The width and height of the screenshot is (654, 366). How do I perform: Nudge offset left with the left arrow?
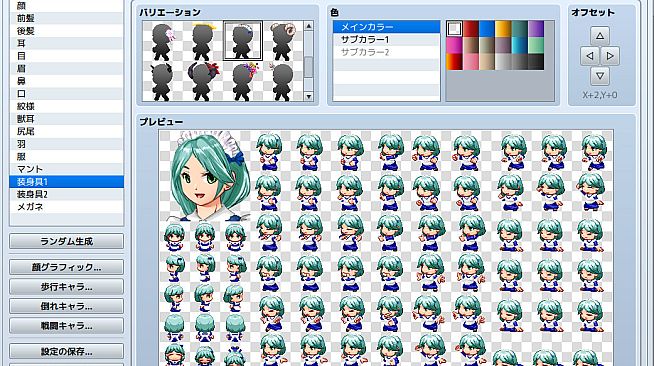[590, 56]
